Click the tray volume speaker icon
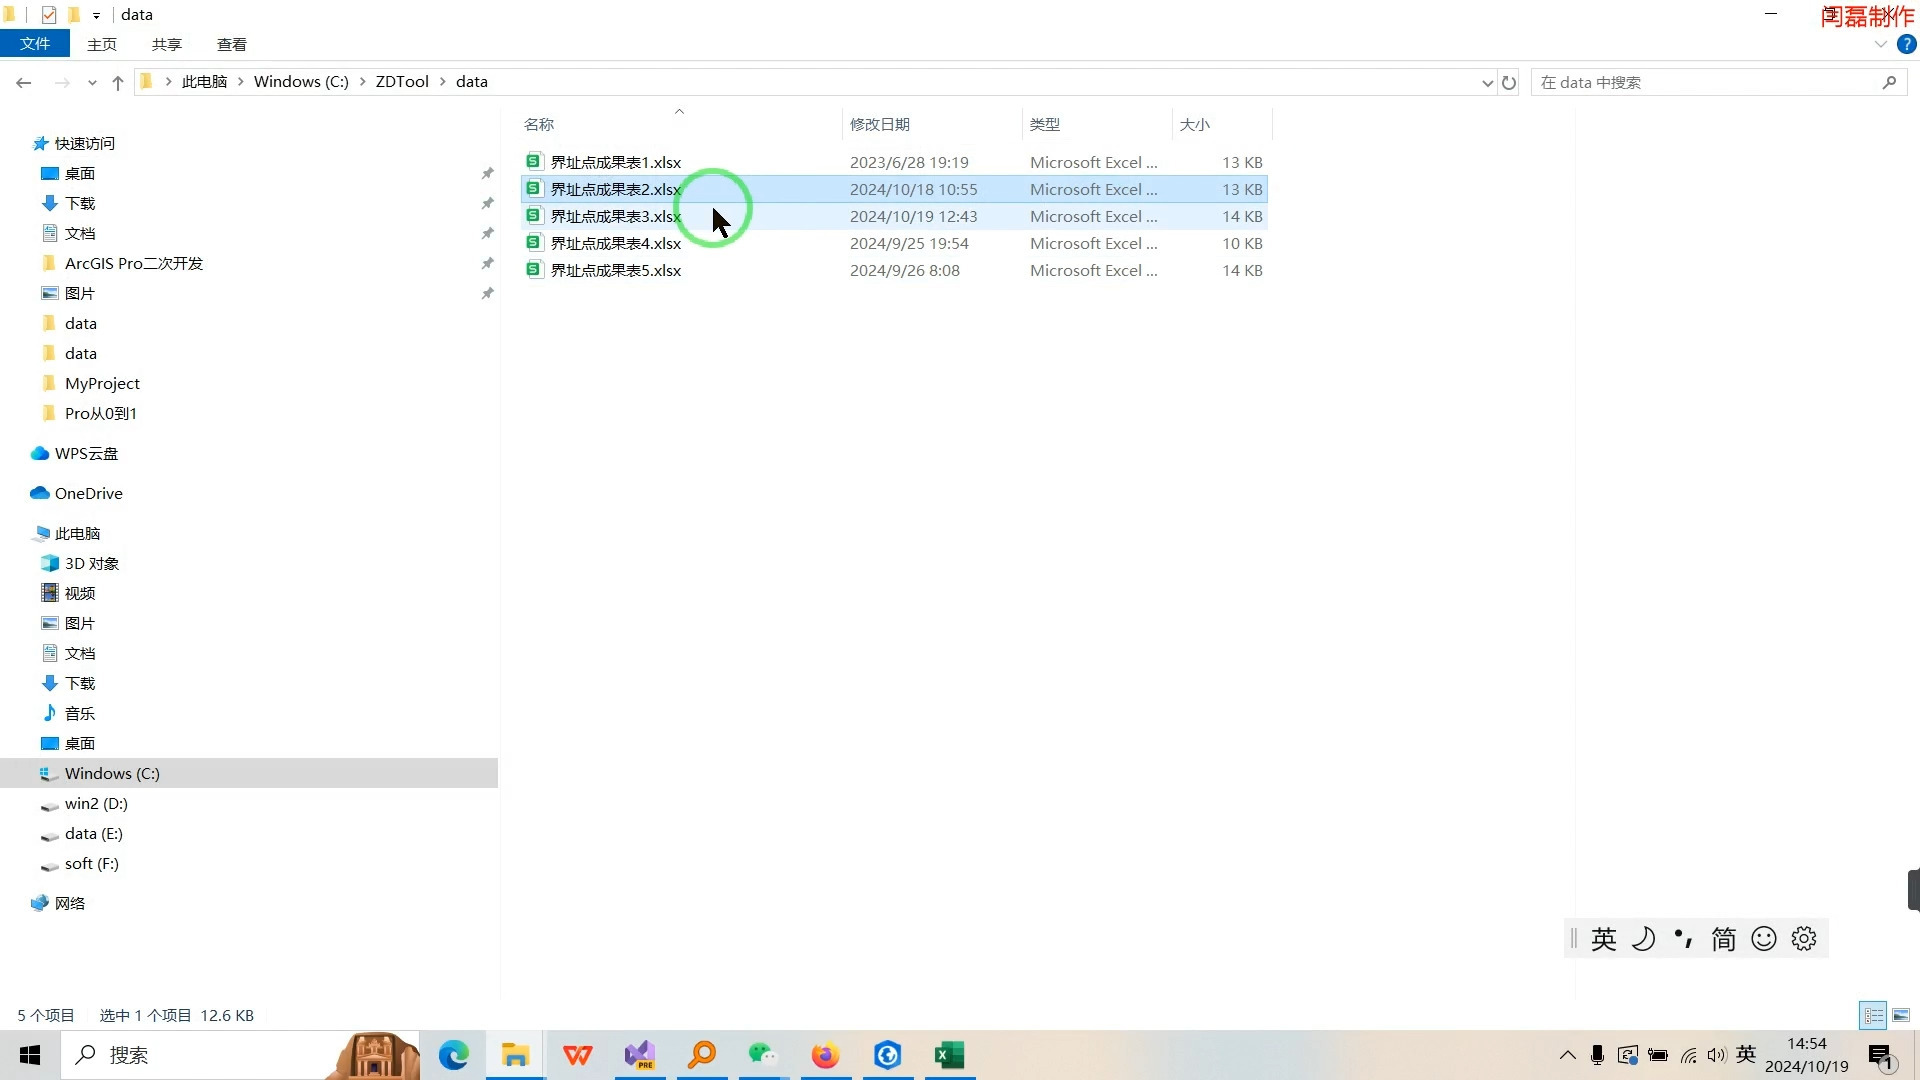The image size is (1920, 1080). [1717, 1055]
